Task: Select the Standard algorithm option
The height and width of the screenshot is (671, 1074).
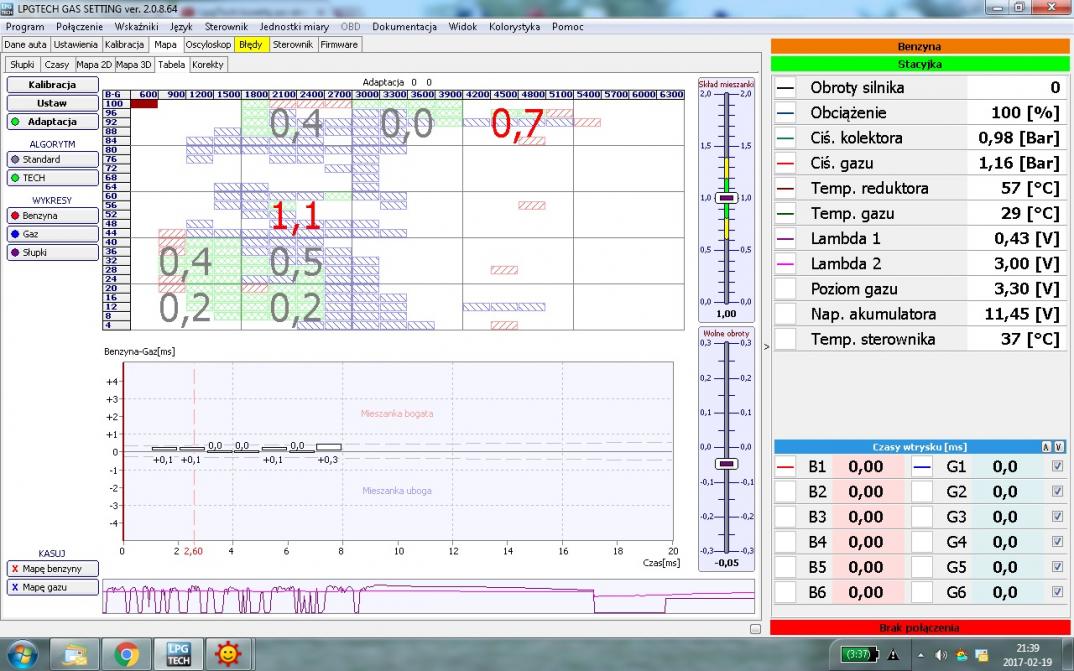Action: click(x=53, y=160)
